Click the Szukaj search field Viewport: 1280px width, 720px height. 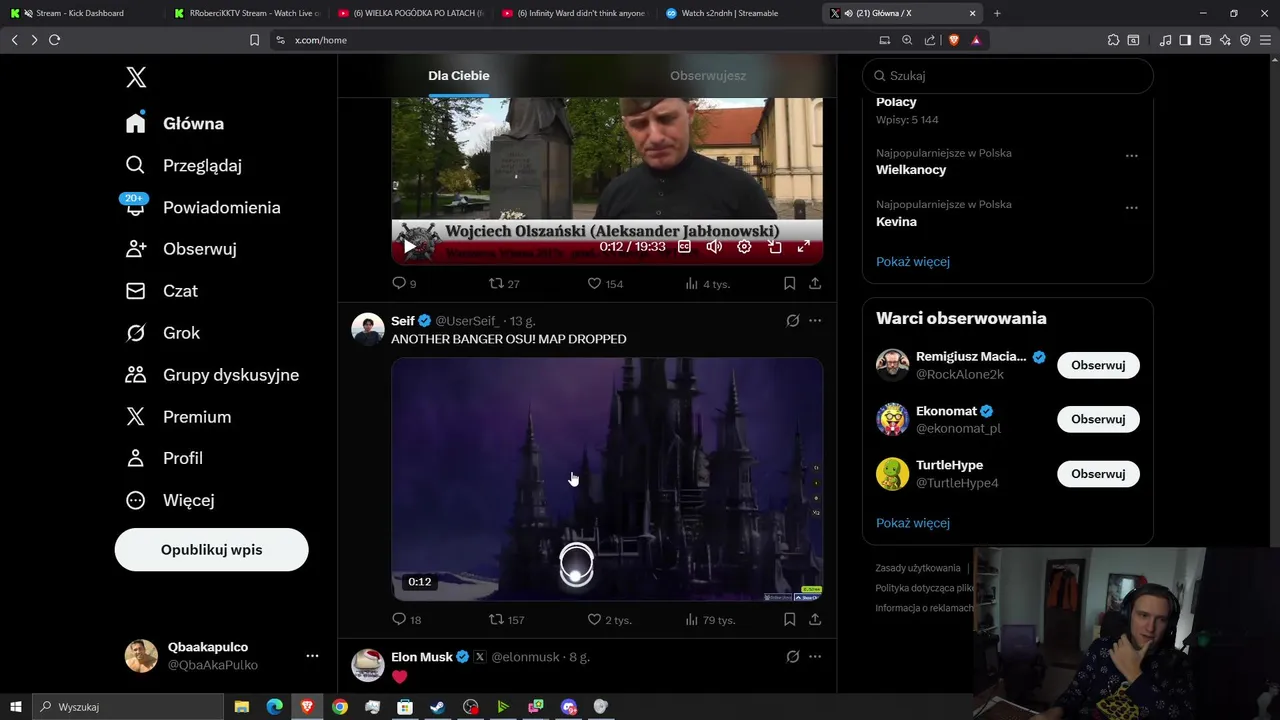[x=1008, y=76]
